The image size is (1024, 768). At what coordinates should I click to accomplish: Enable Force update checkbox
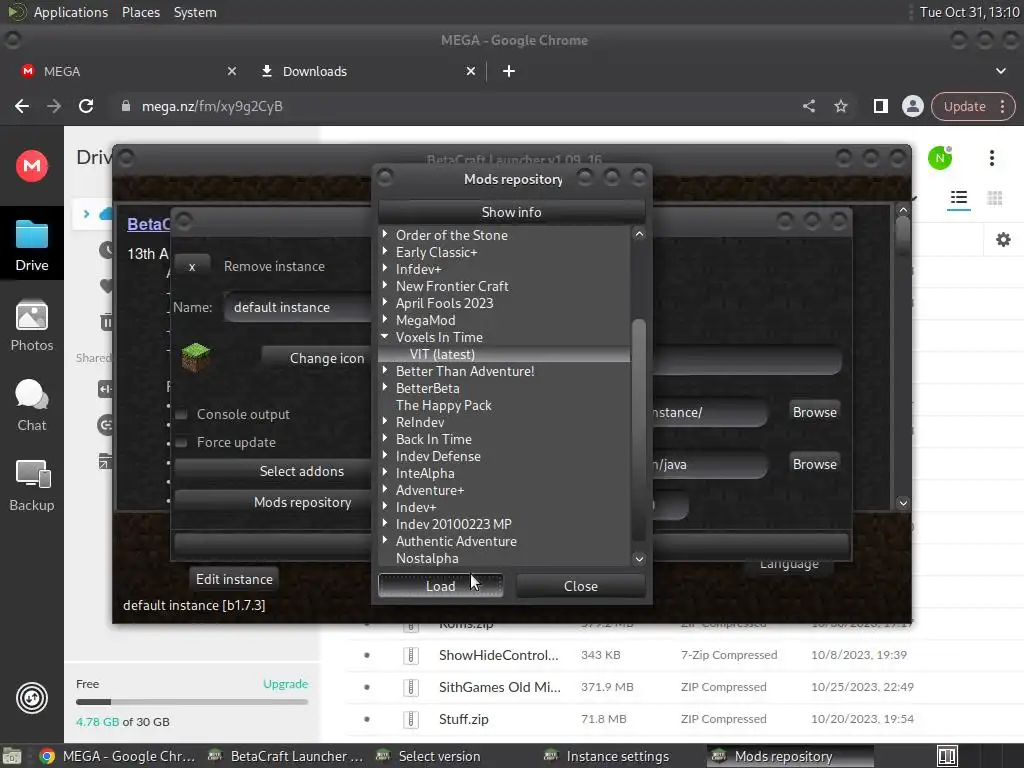click(x=182, y=442)
